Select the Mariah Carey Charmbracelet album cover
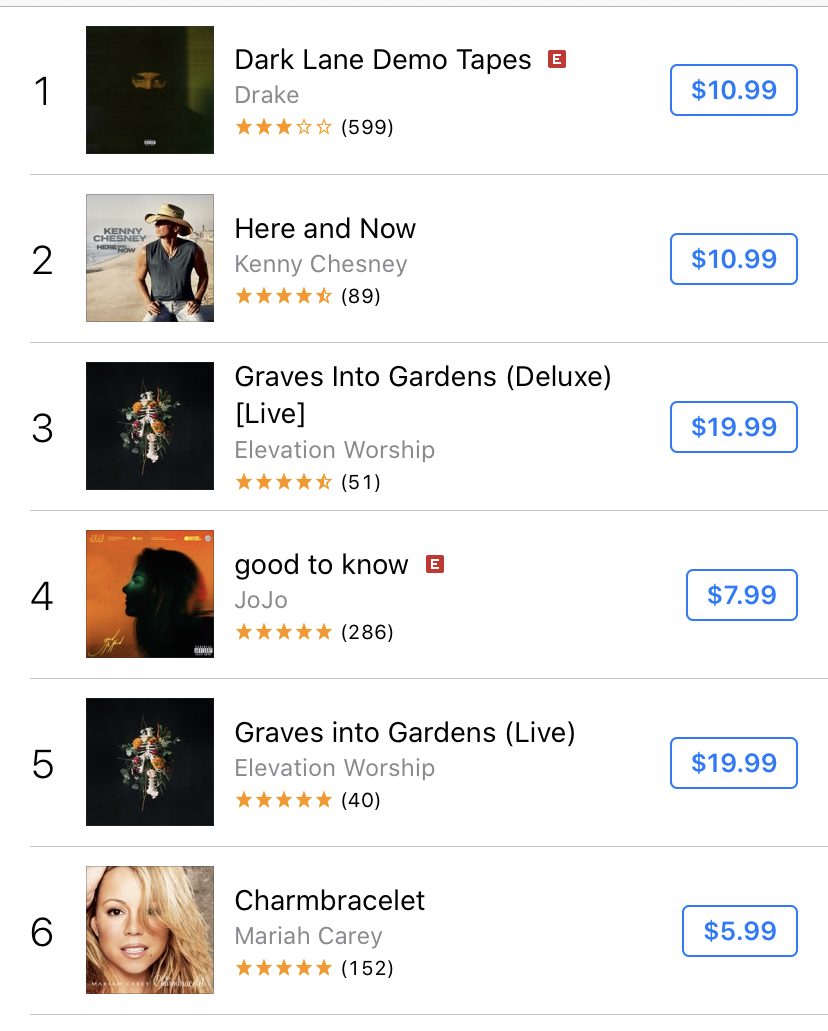The width and height of the screenshot is (828, 1031). point(150,930)
